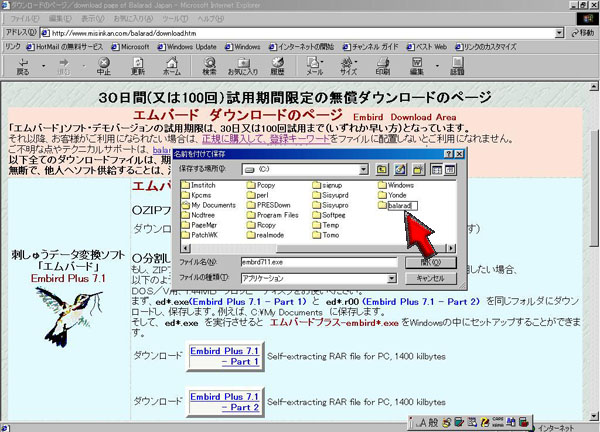Click the rightmost toolbar button after 編集

point(457,66)
